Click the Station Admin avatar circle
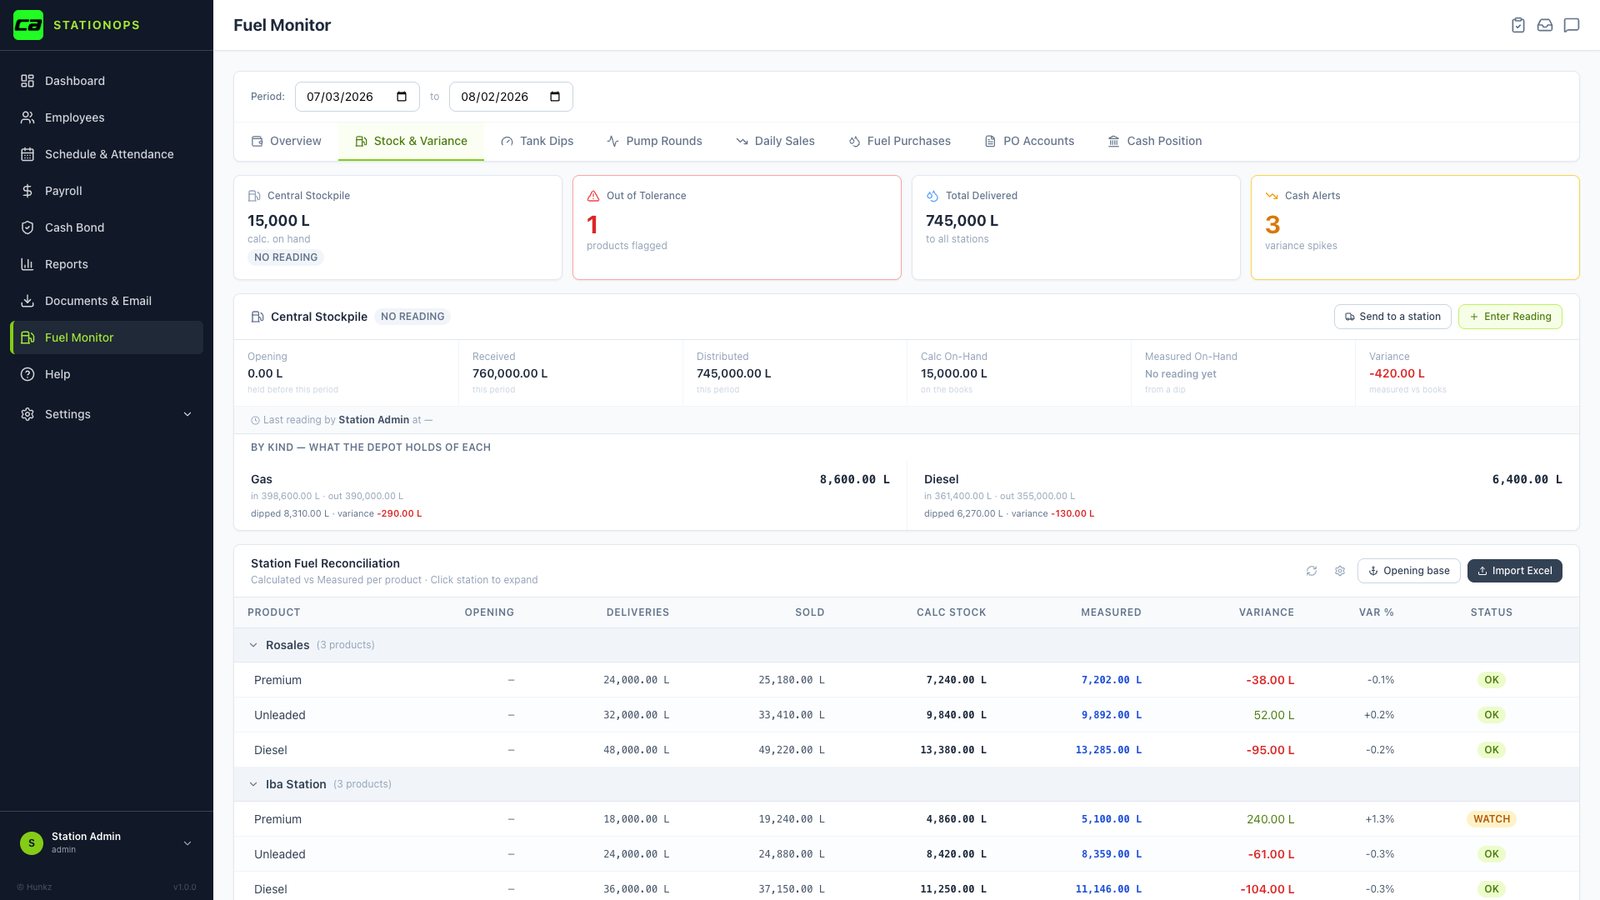Viewport: 1600px width, 900px height. (31, 843)
